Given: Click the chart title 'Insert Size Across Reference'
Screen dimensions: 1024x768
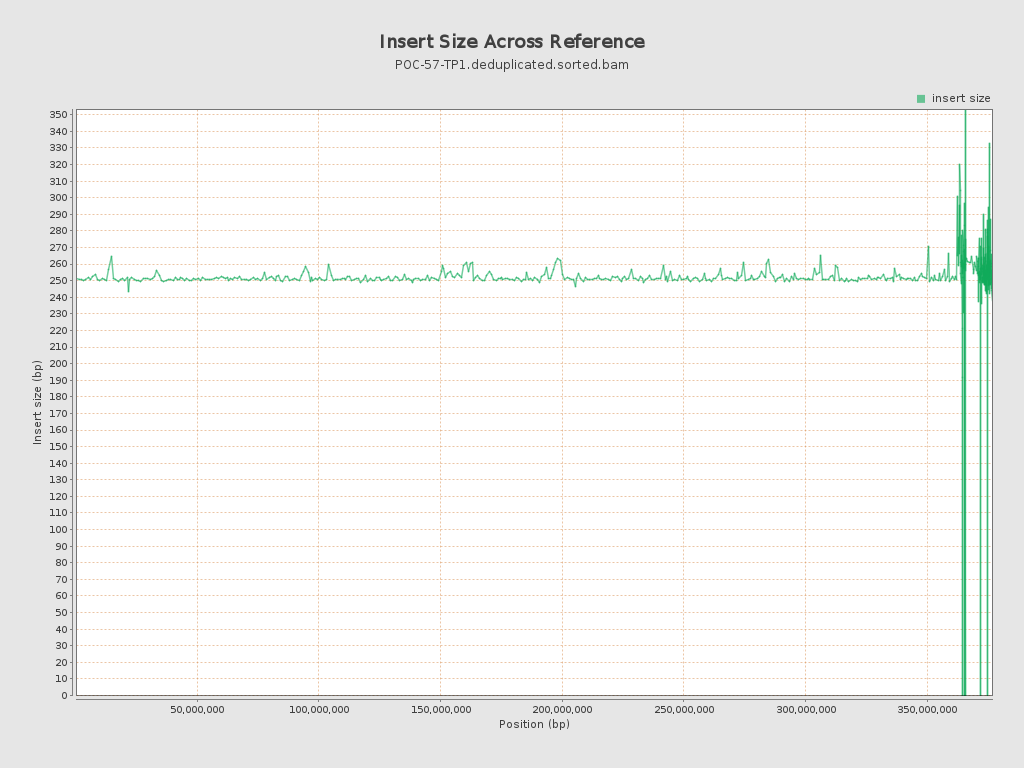Looking at the screenshot, I should coord(512,42).
